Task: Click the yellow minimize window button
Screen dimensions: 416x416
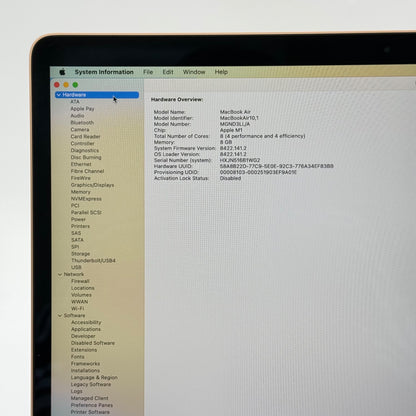Action: [66, 85]
